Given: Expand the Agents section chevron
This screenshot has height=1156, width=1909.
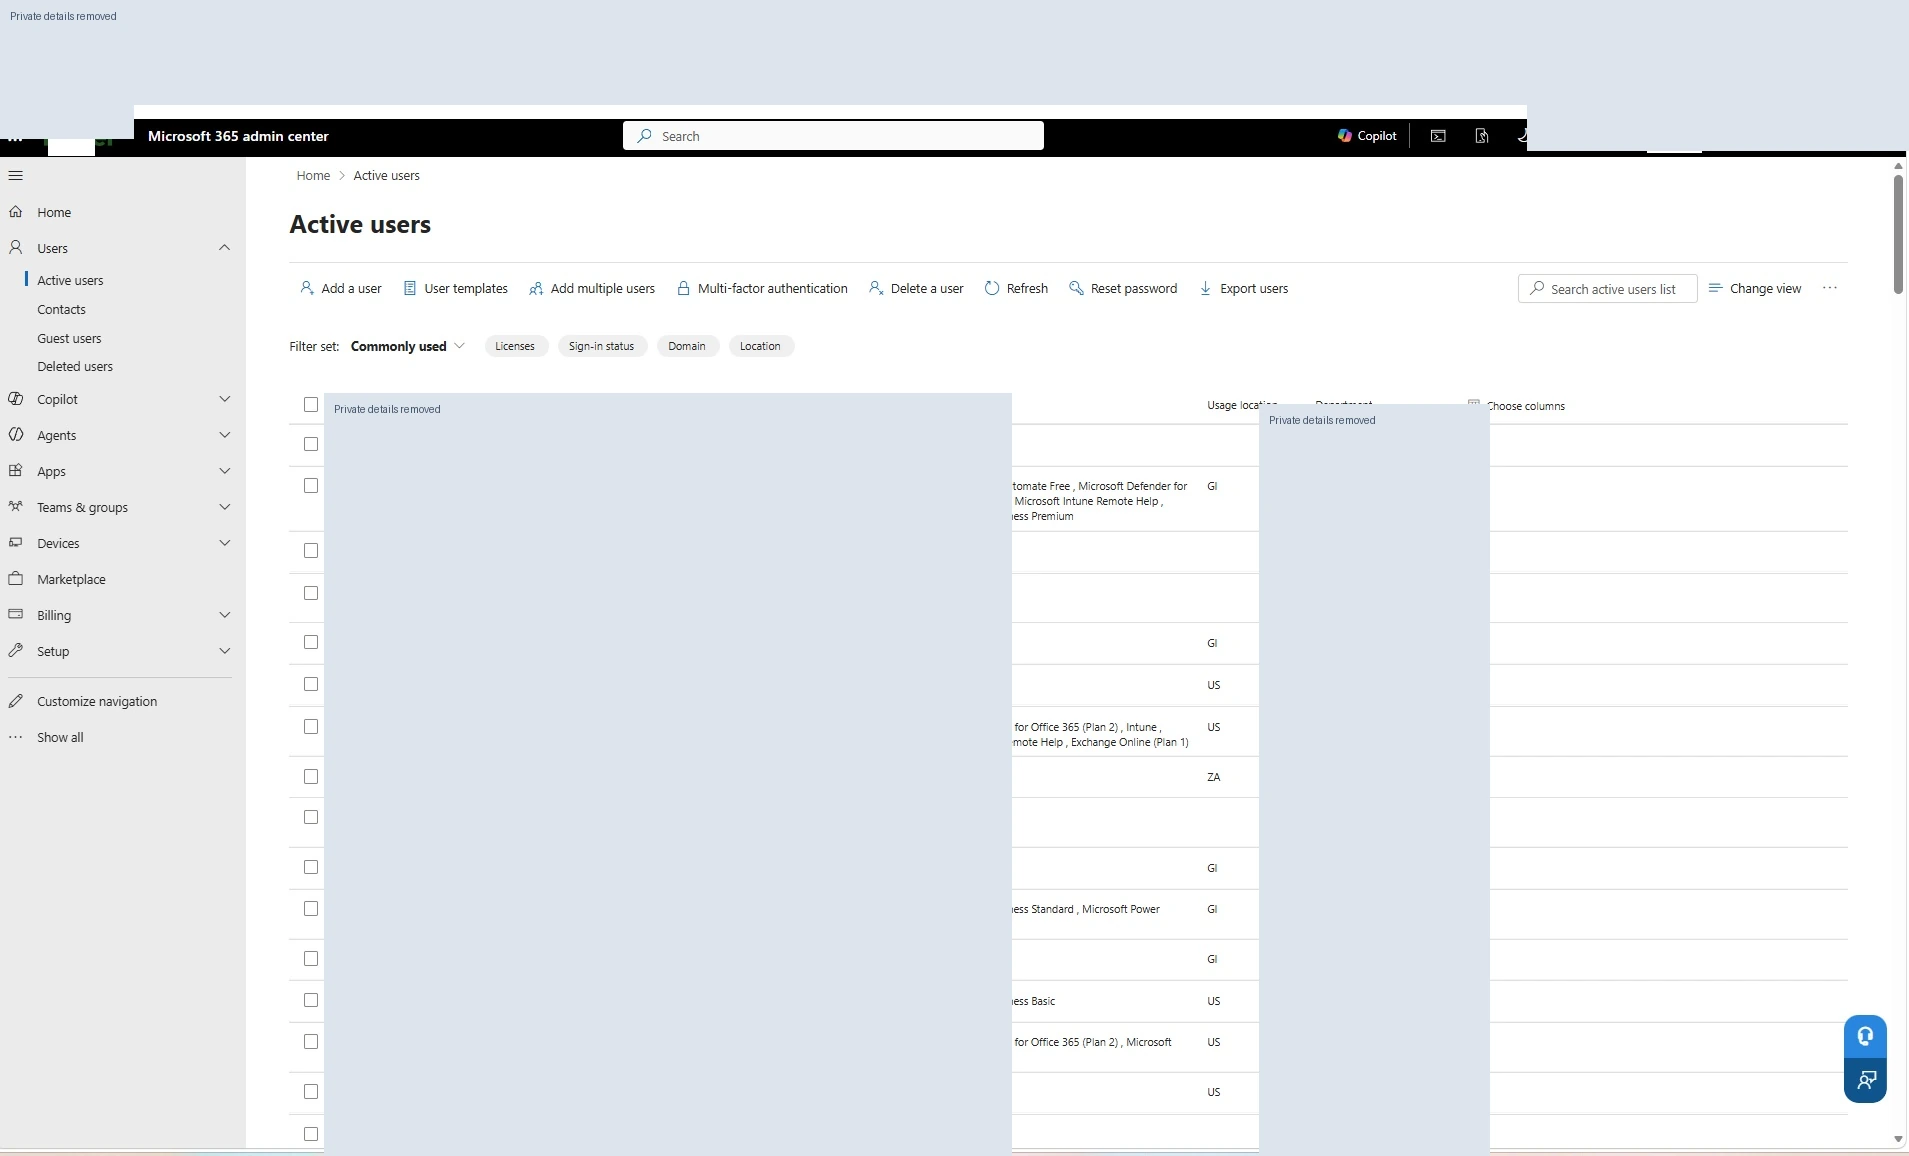Looking at the screenshot, I should [224, 434].
